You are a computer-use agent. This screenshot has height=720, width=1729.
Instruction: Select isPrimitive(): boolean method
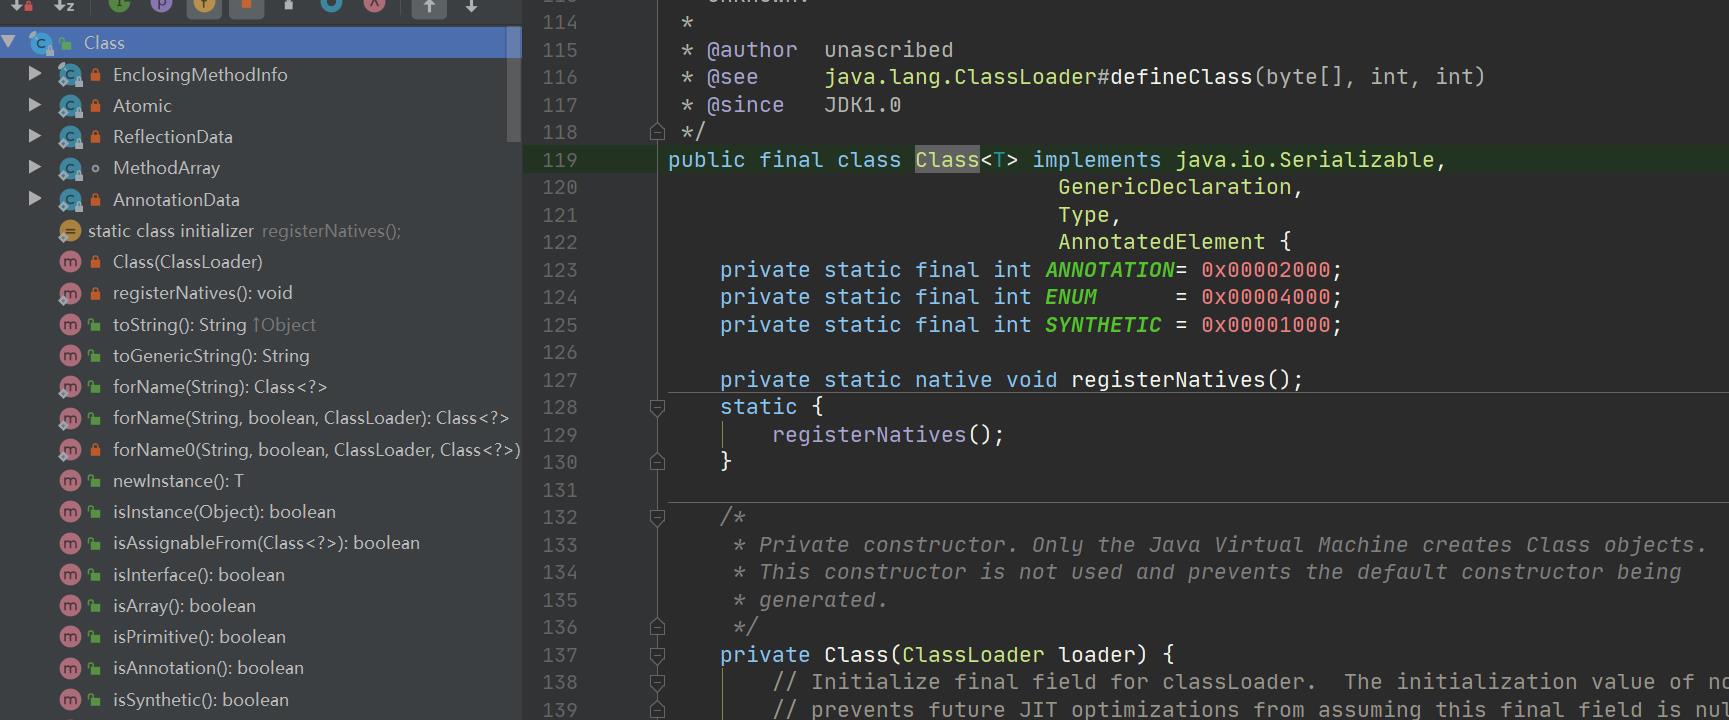tap(199, 636)
